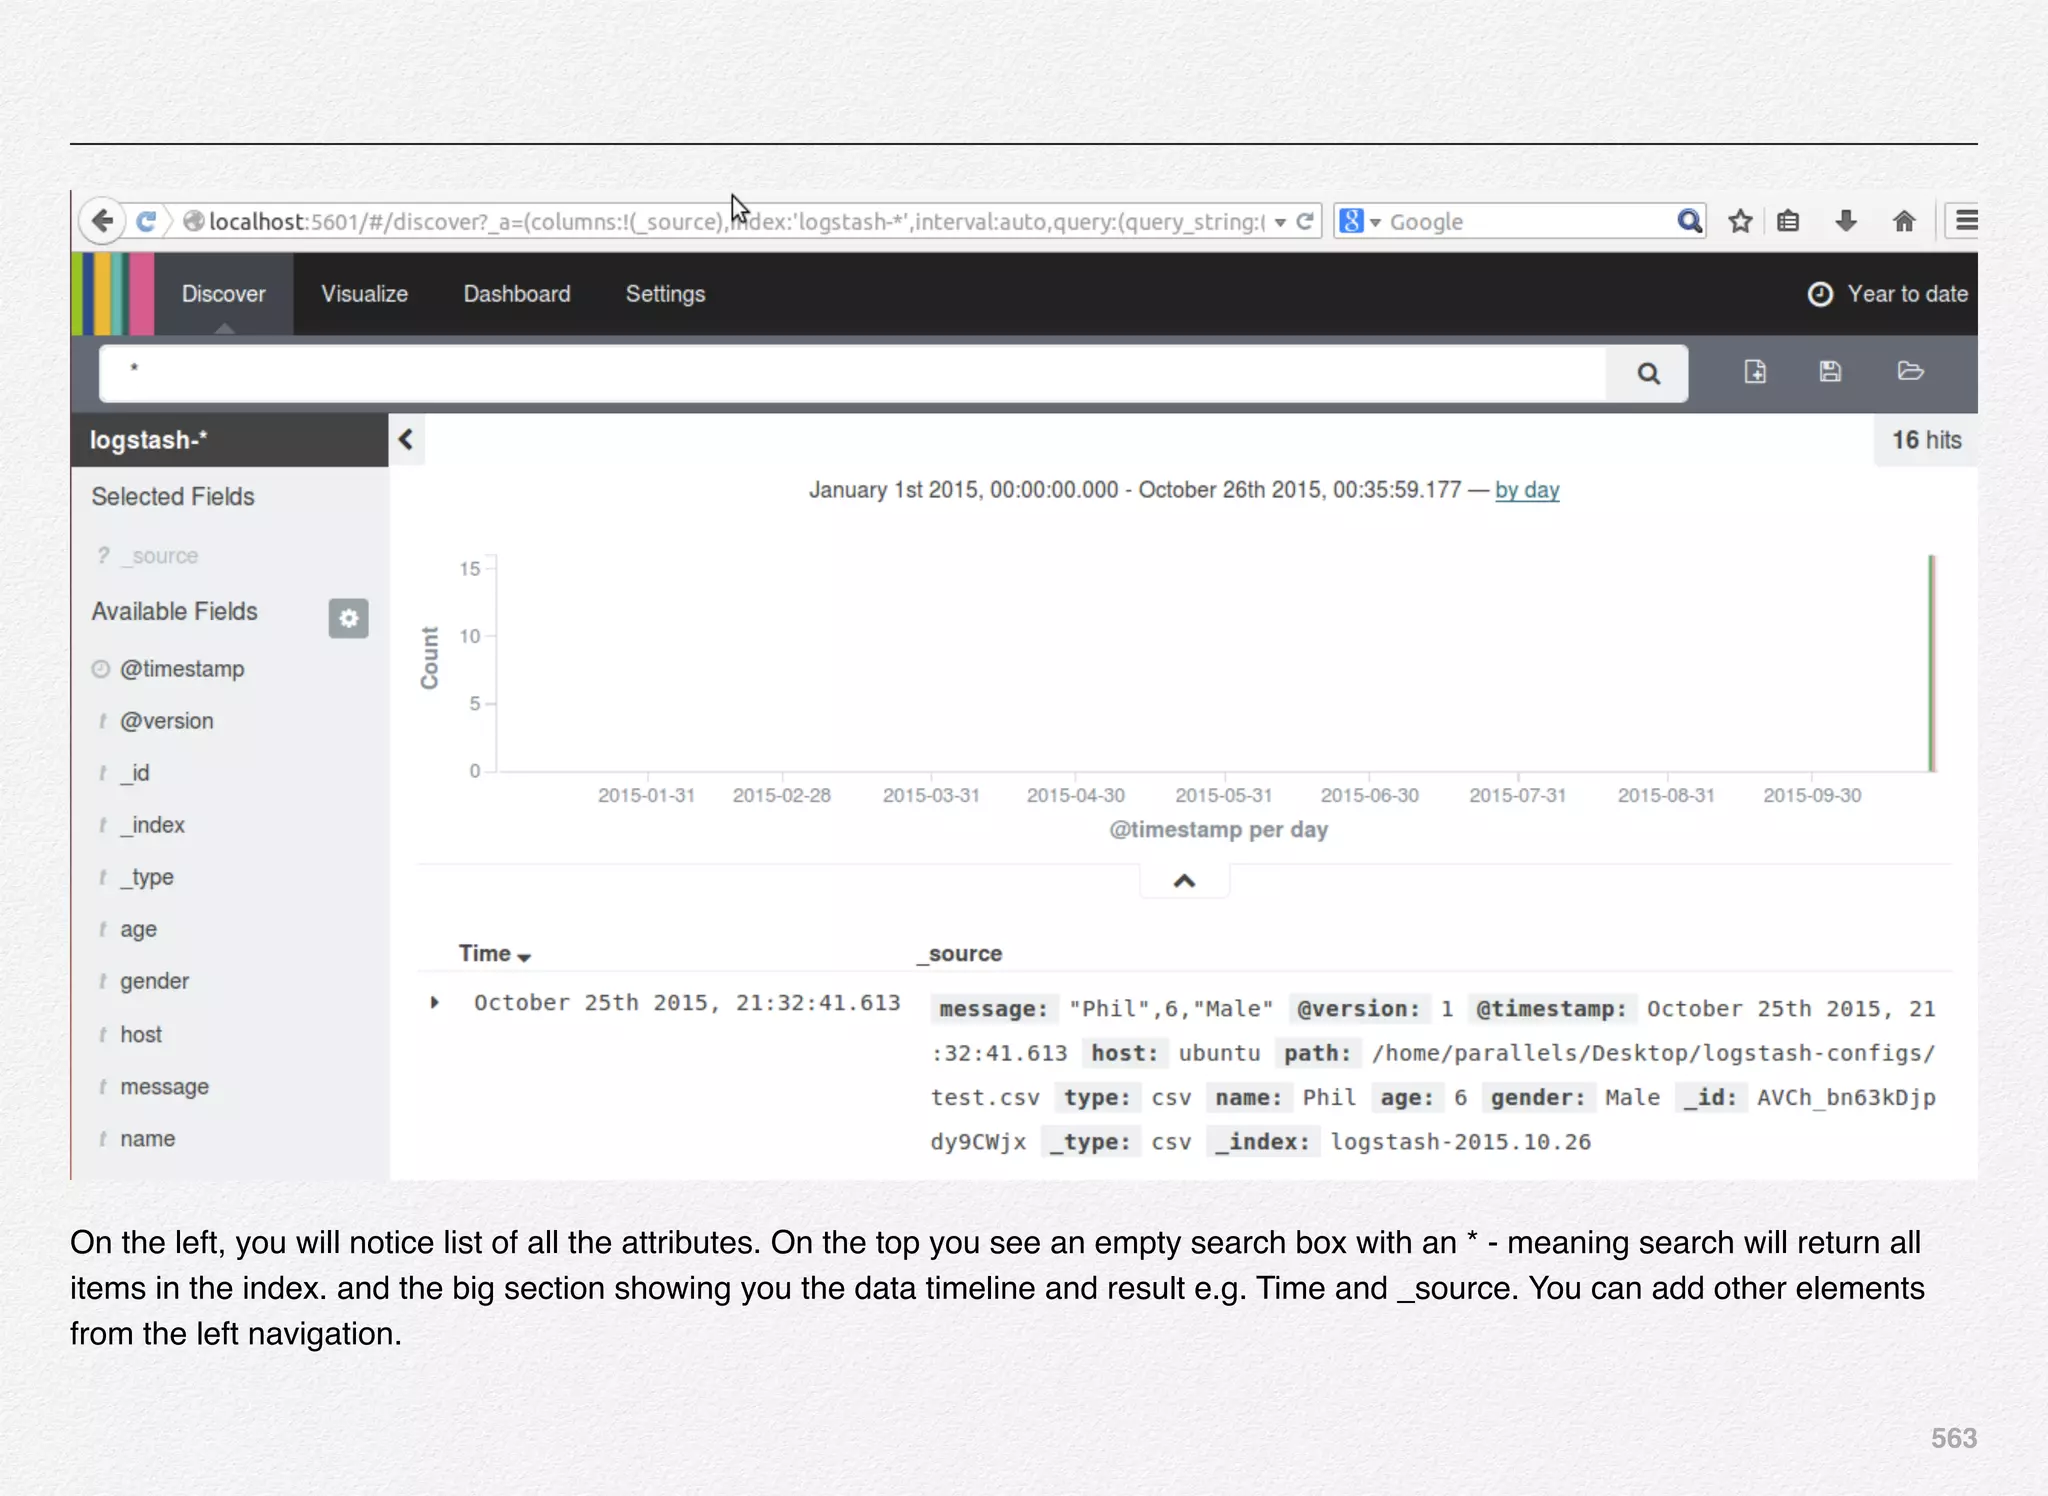The height and width of the screenshot is (1496, 2048).
Task: Save the current search icon
Action: 1830,372
